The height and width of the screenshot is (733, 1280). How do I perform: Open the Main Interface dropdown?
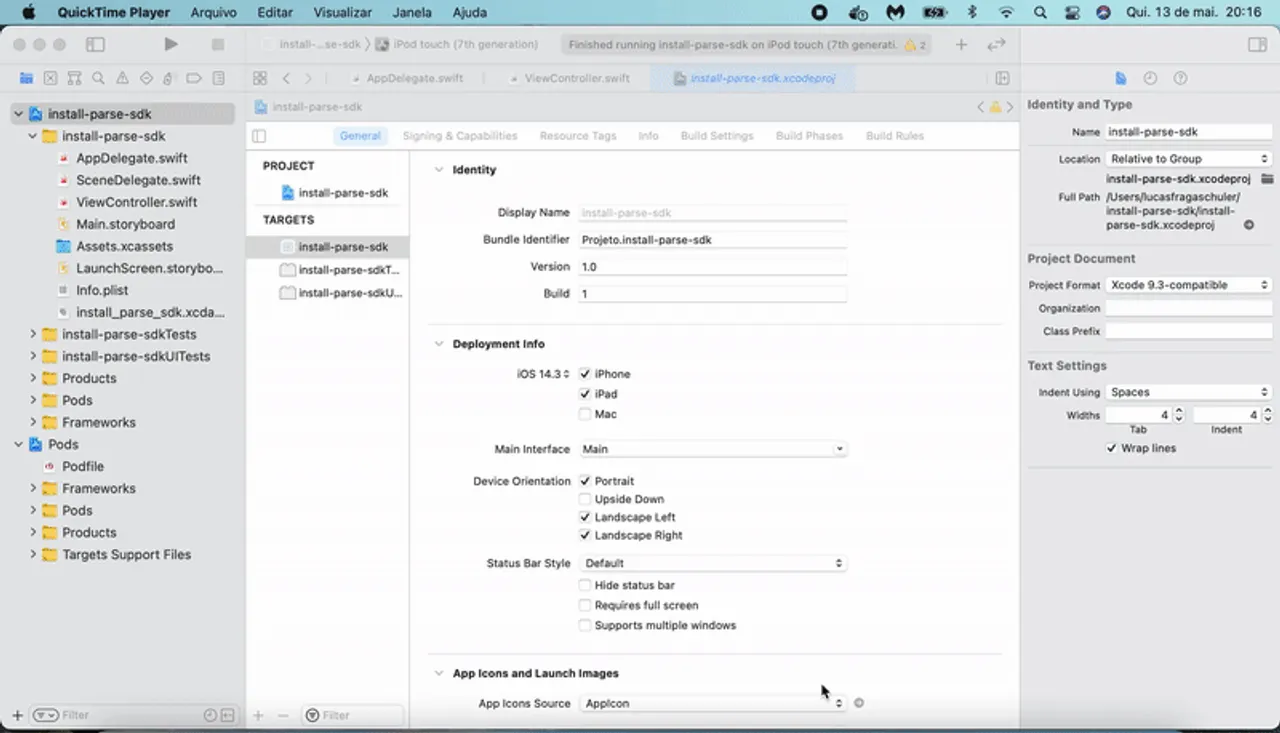click(x=713, y=449)
